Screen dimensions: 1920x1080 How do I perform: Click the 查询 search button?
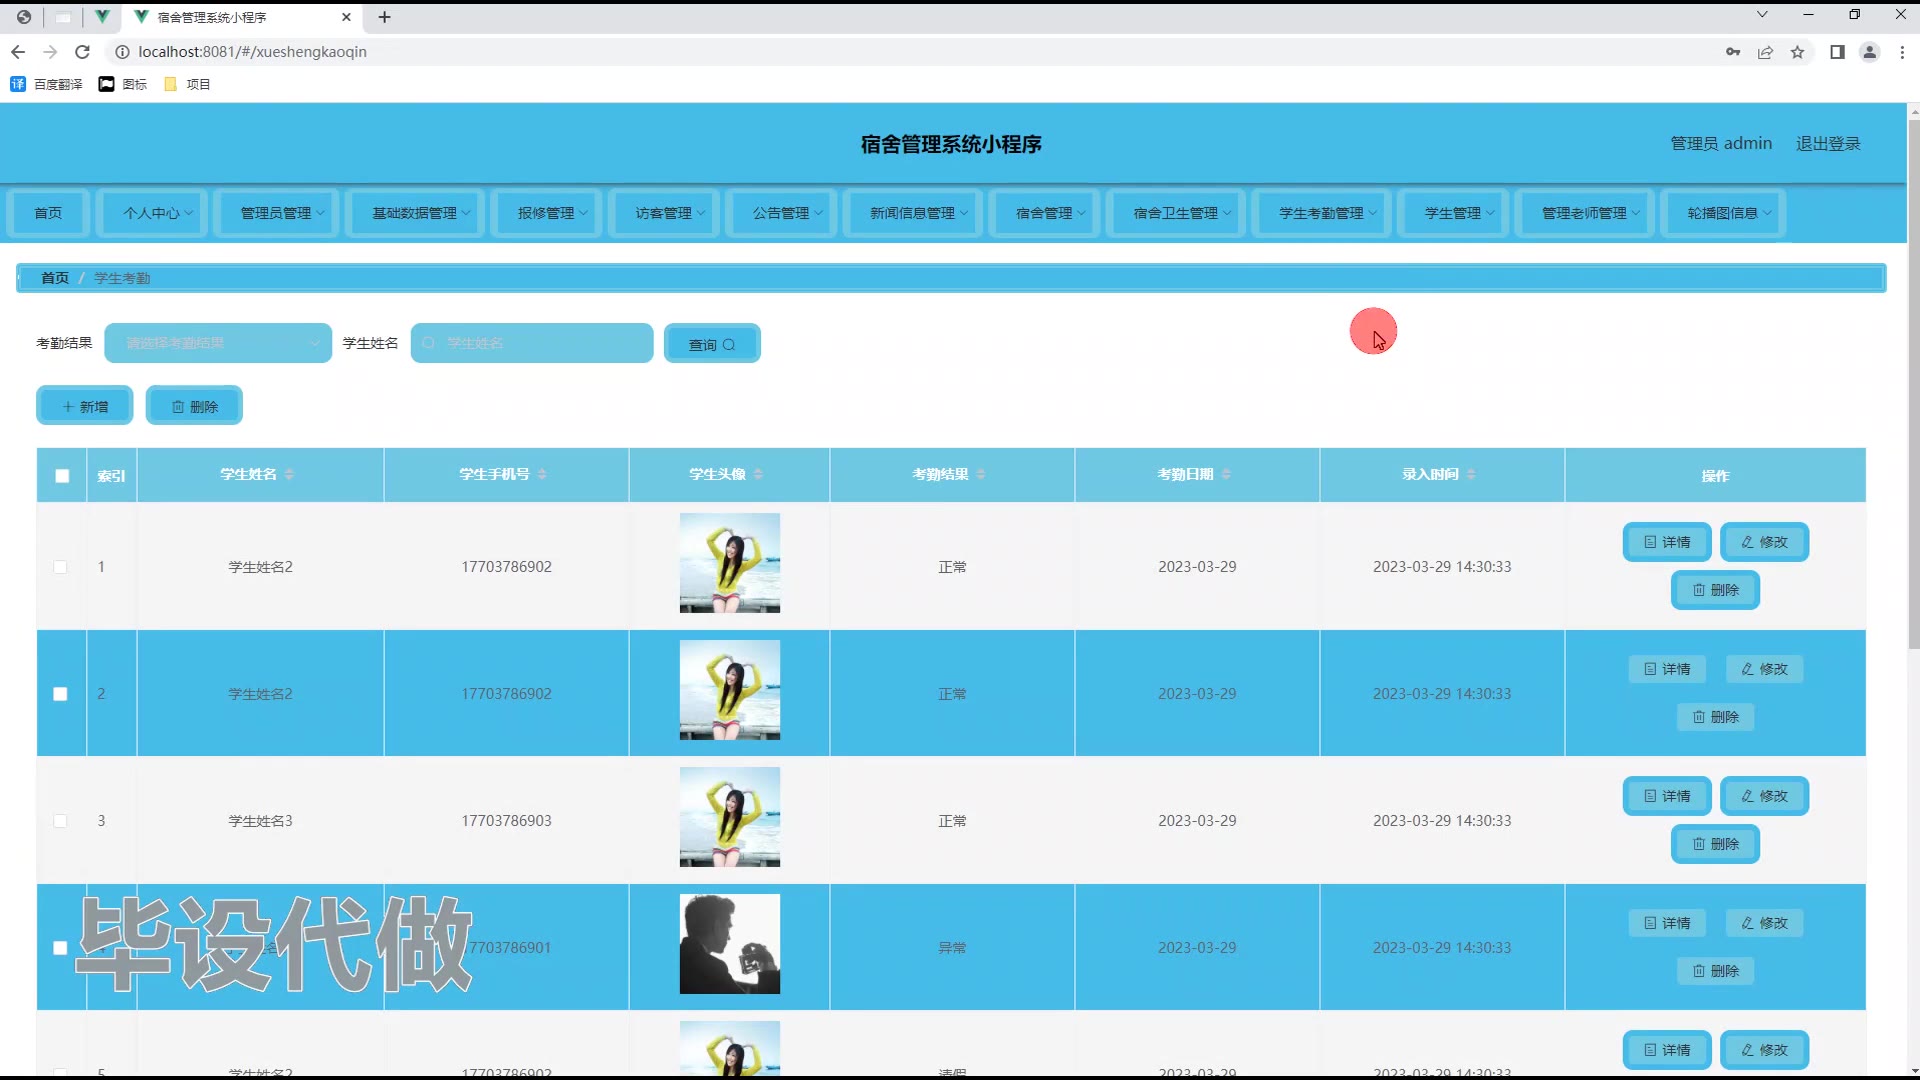712,344
